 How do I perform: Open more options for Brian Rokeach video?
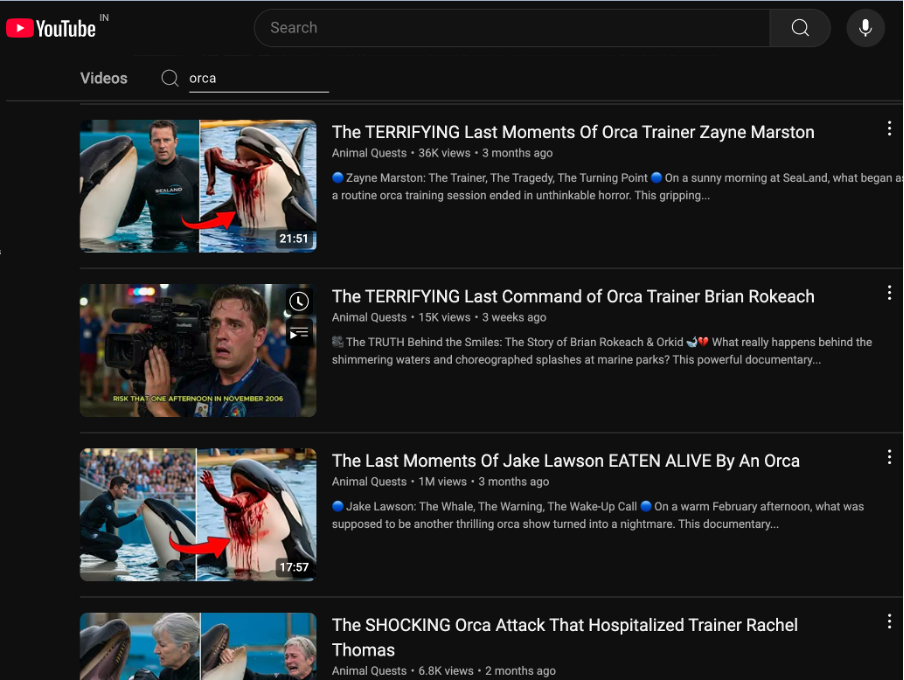tap(889, 293)
